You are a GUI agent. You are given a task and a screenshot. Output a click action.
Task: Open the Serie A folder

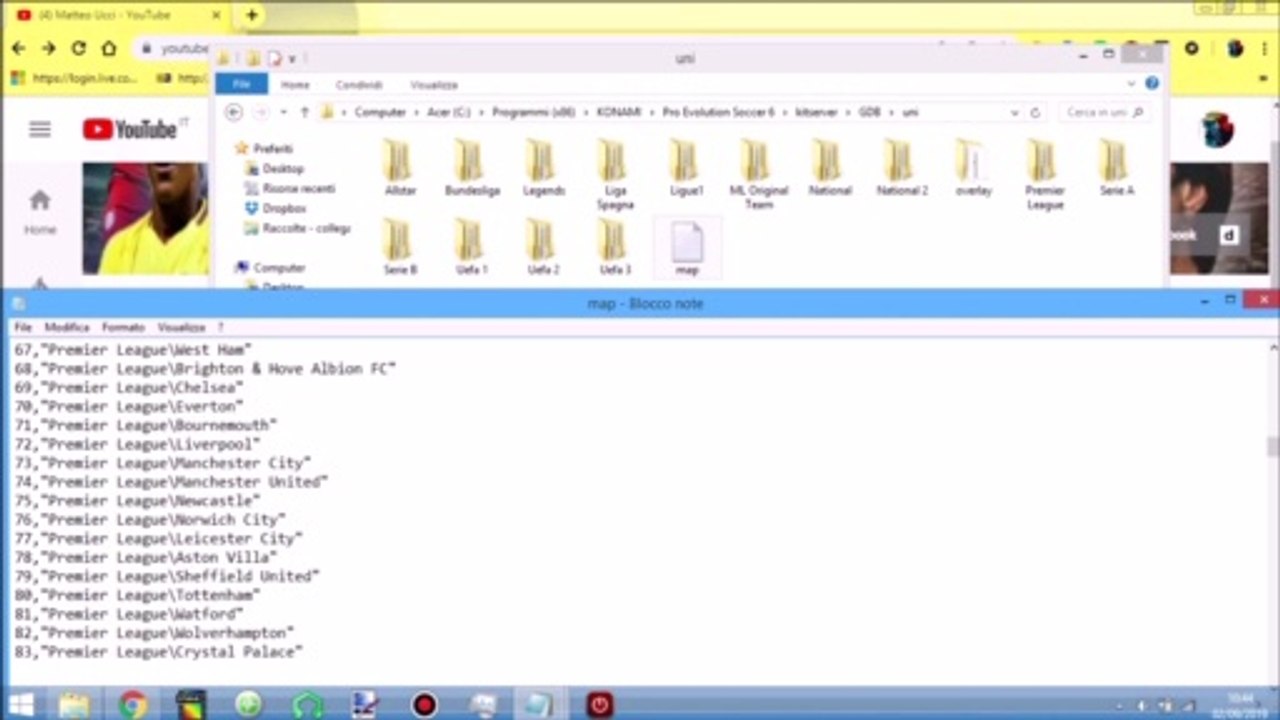point(1116,167)
